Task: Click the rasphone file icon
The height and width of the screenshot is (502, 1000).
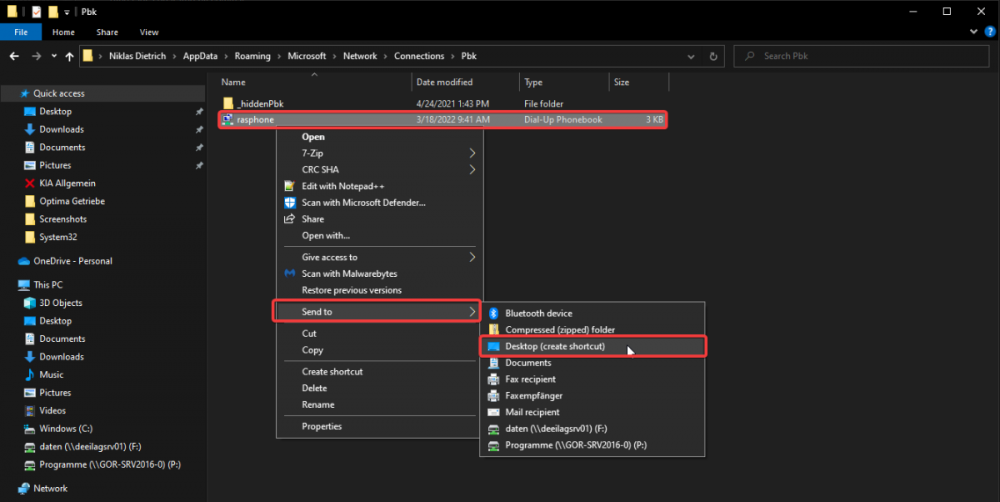Action: pos(228,120)
